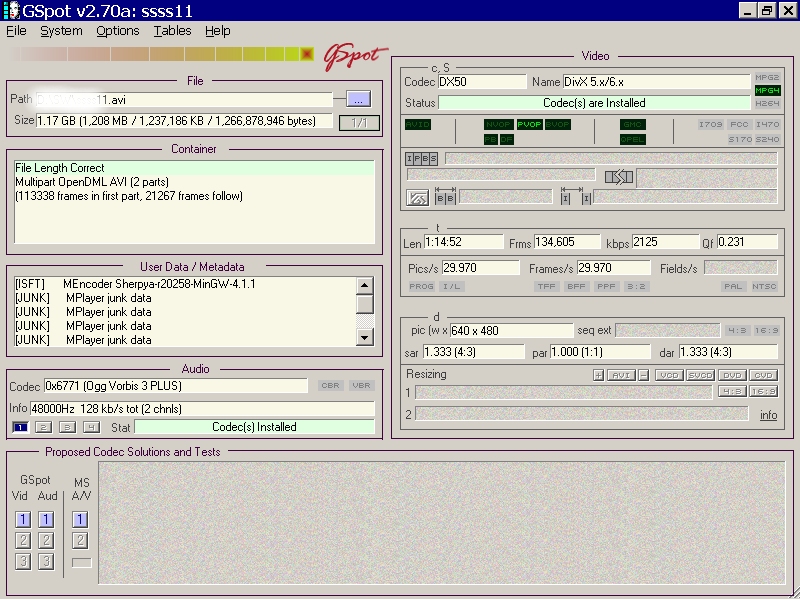Run MS A/V test 2

click(80, 540)
